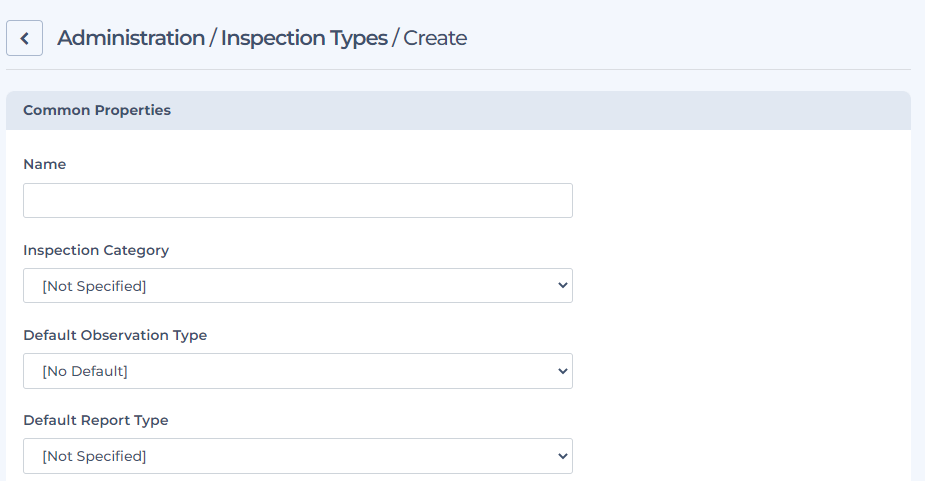Click the Inspection Category dropdown arrow

click(x=562, y=286)
